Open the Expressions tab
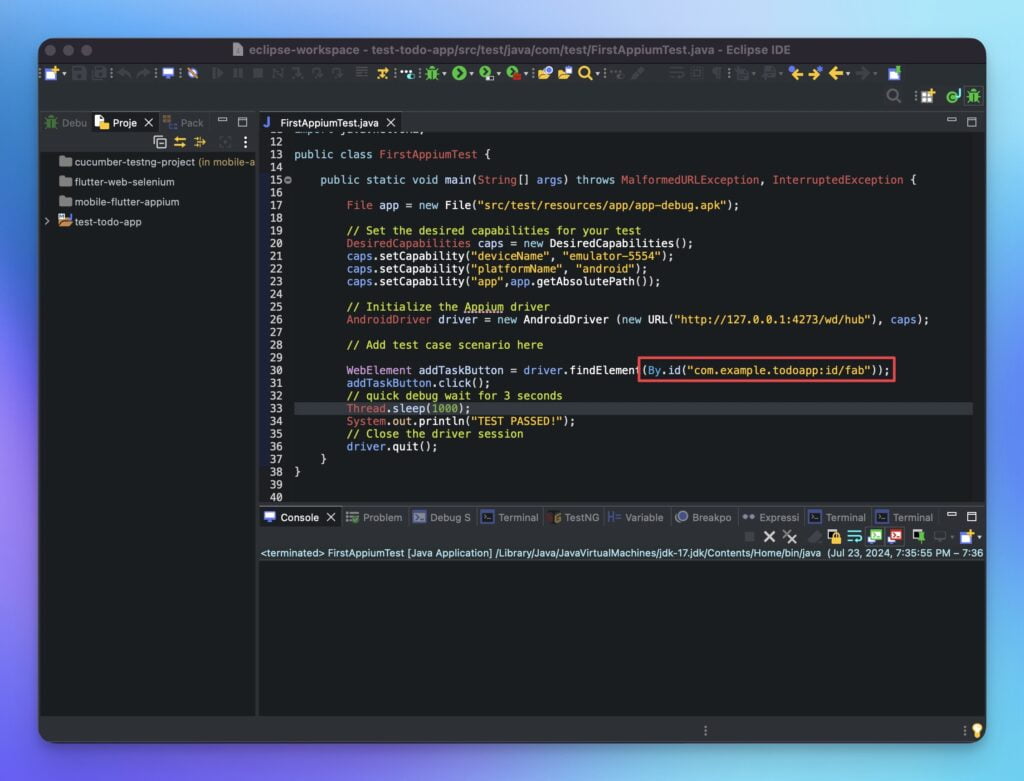 click(771, 517)
